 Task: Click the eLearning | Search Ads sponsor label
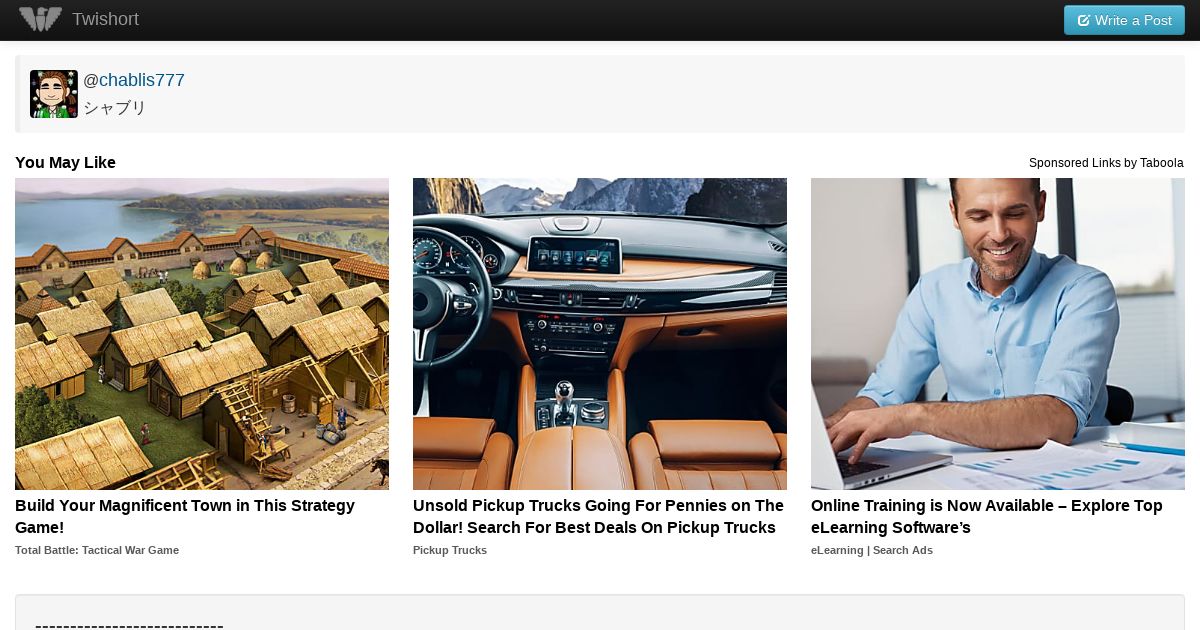click(x=872, y=550)
